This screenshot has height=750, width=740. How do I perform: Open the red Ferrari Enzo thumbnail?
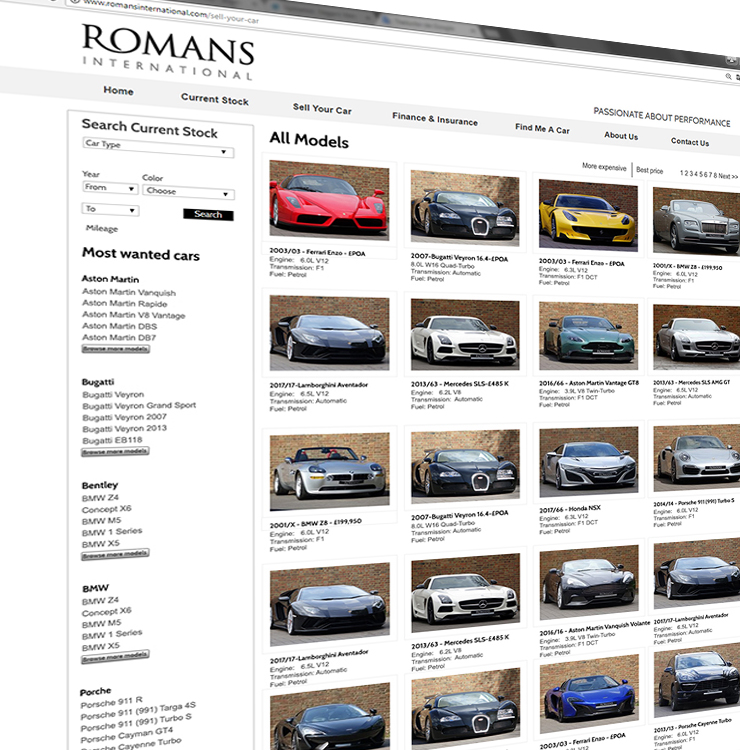(x=330, y=200)
